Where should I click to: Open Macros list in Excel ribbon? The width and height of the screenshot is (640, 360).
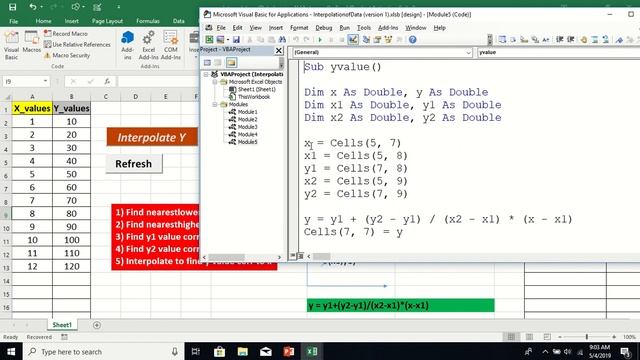pos(31,42)
